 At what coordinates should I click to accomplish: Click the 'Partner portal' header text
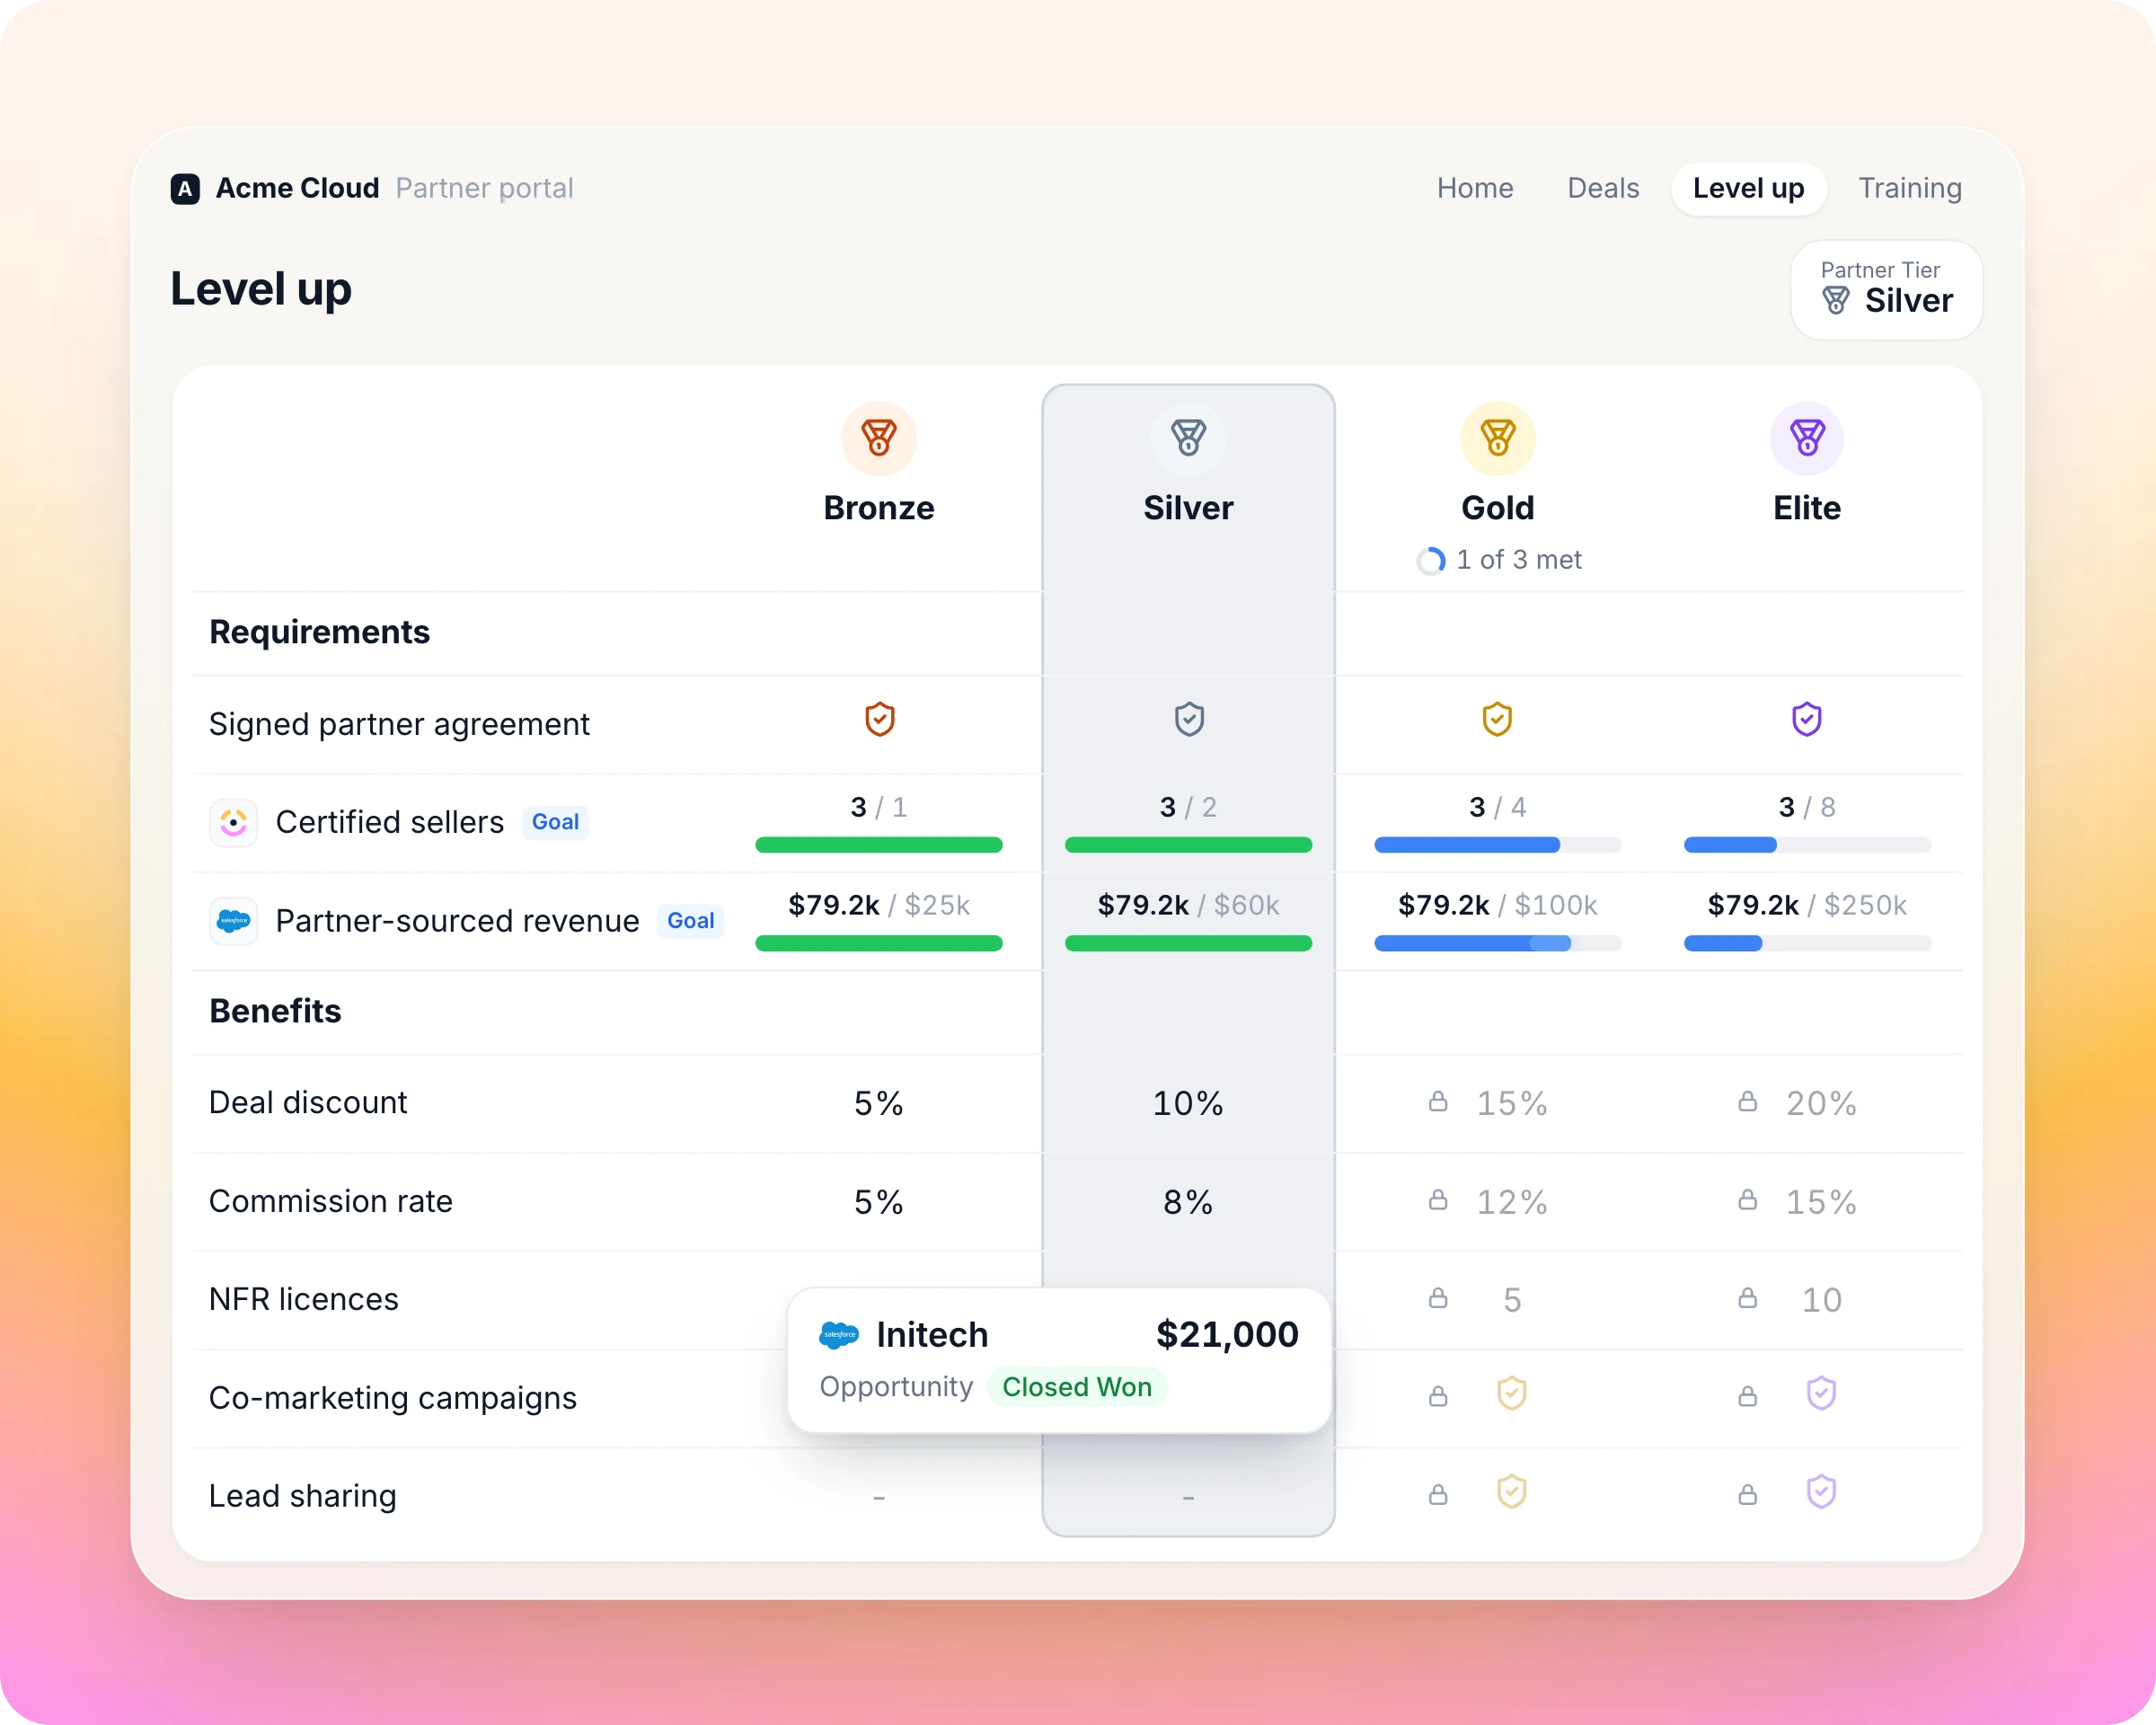484,188
